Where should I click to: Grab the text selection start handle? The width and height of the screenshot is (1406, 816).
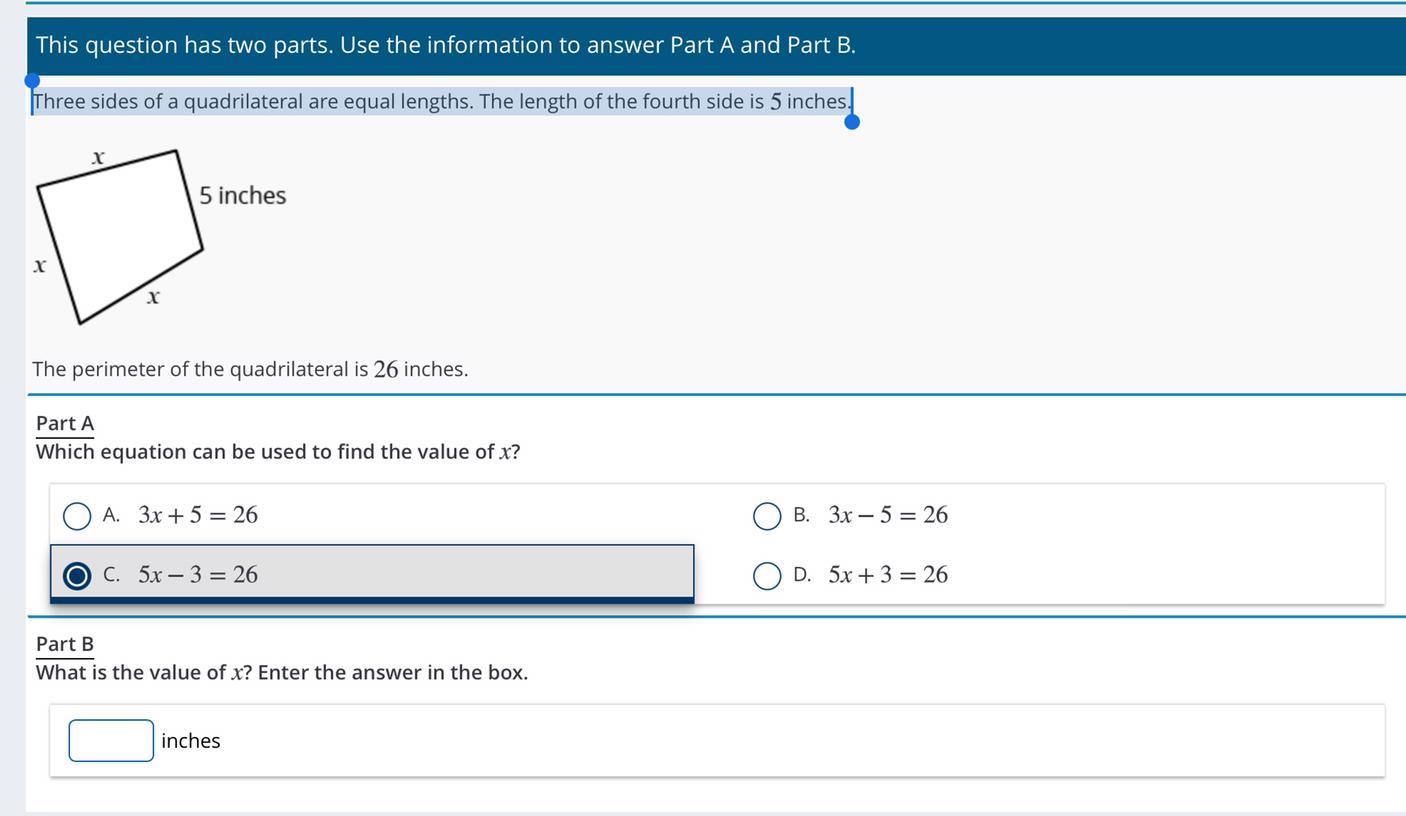(32, 80)
